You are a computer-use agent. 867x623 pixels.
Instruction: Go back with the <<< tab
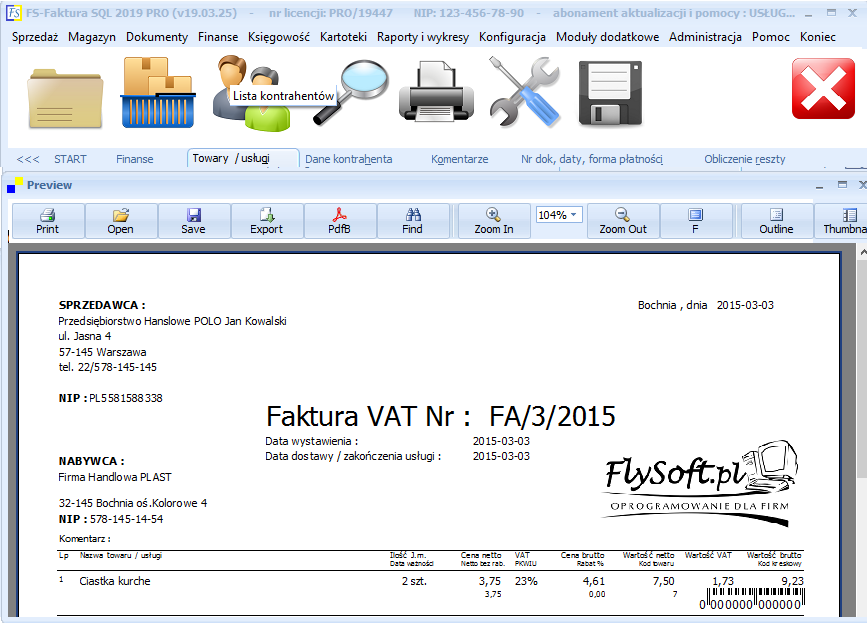tap(28, 159)
